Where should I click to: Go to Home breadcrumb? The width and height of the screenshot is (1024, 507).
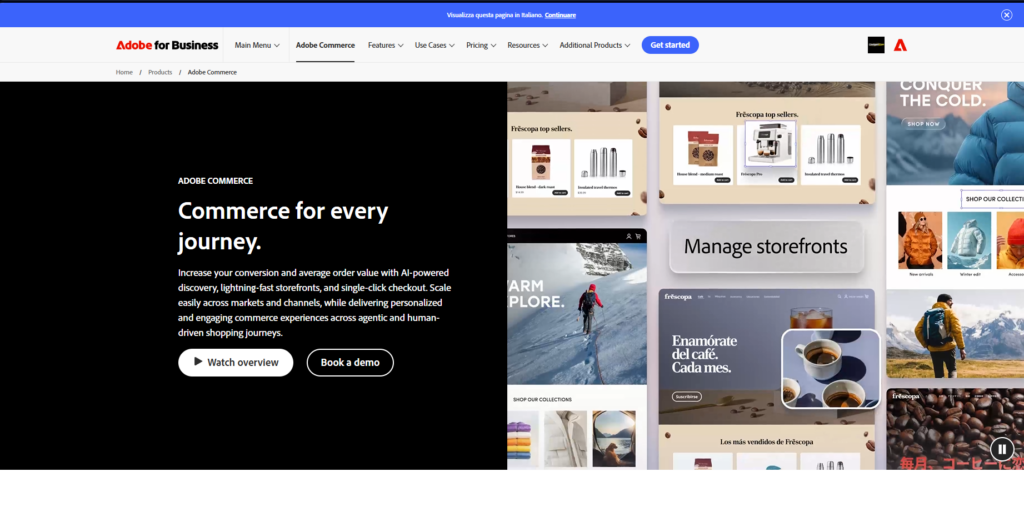coord(124,72)
